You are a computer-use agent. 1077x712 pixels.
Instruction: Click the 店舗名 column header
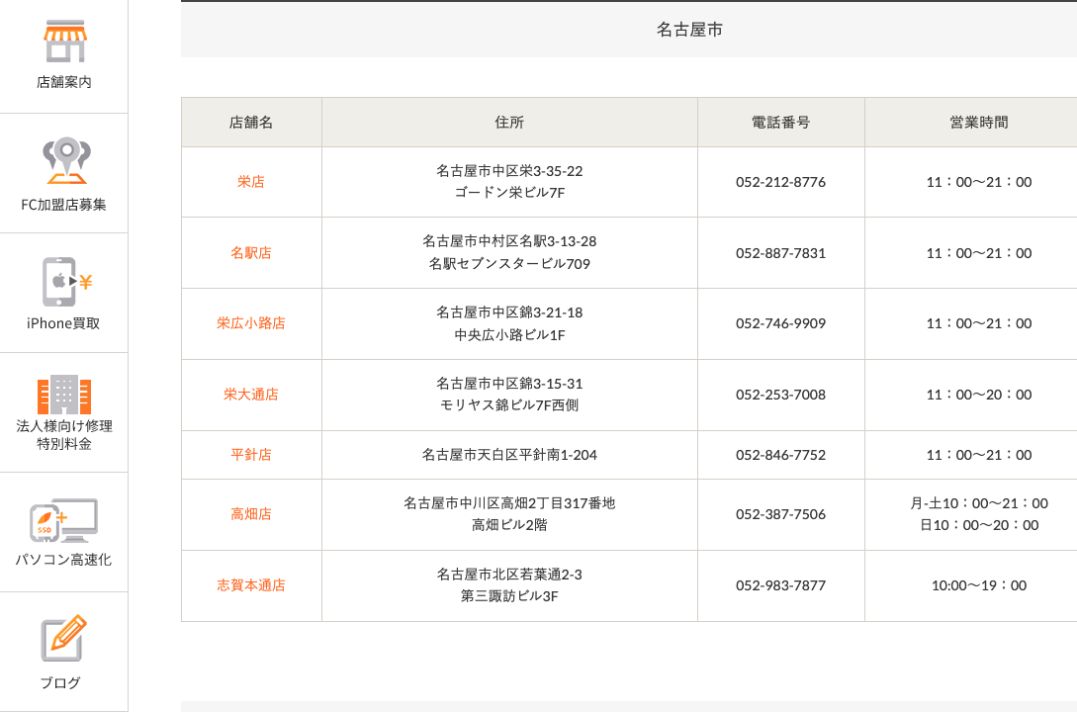251,122
